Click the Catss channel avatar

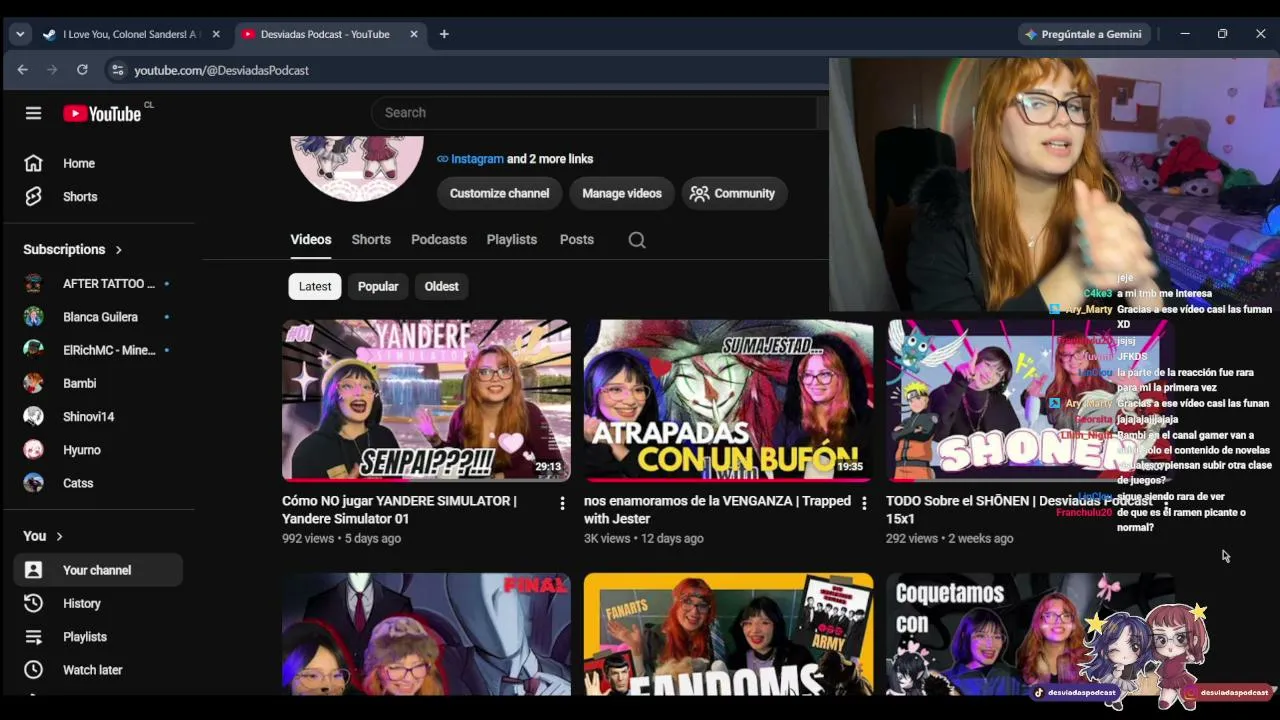34,483
